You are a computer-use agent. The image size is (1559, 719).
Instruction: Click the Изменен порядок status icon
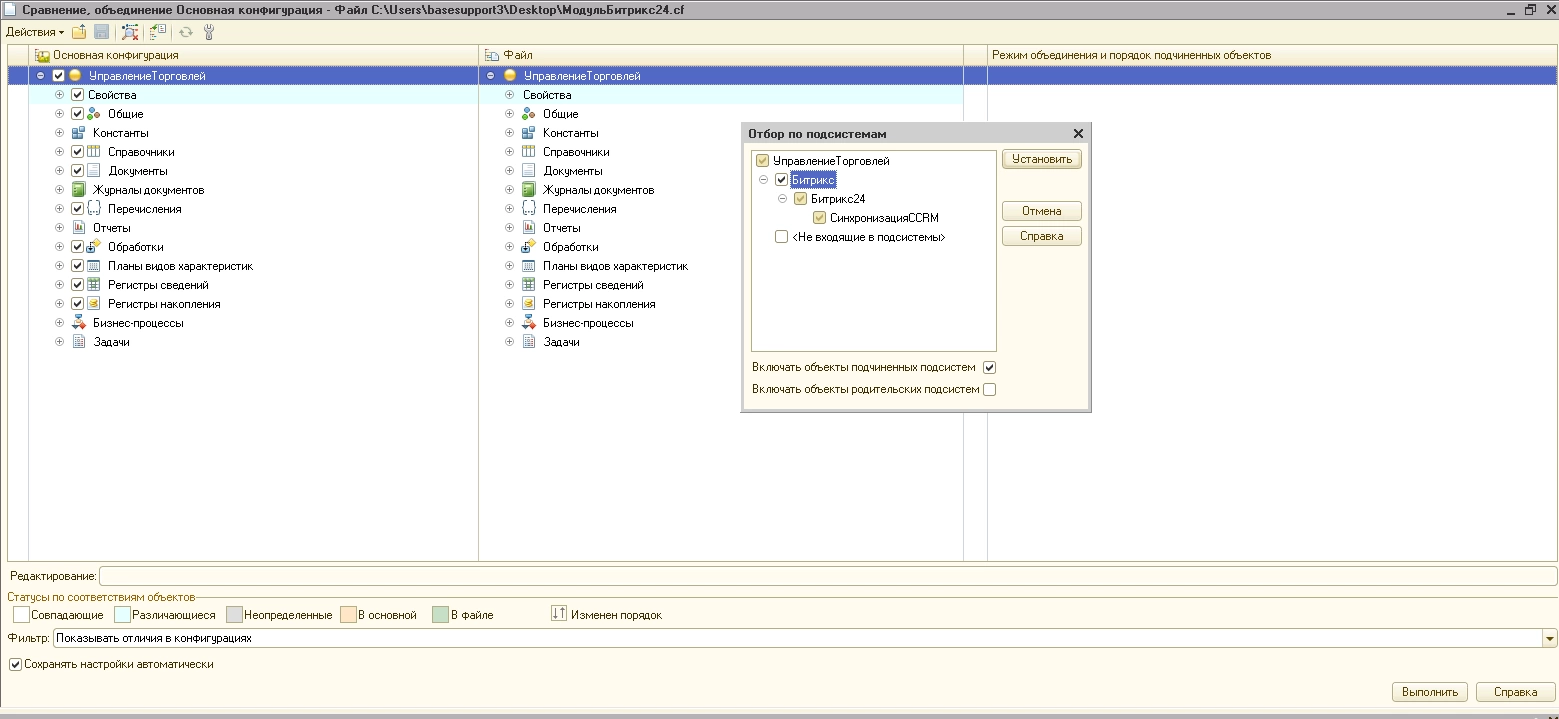point(559,614)
